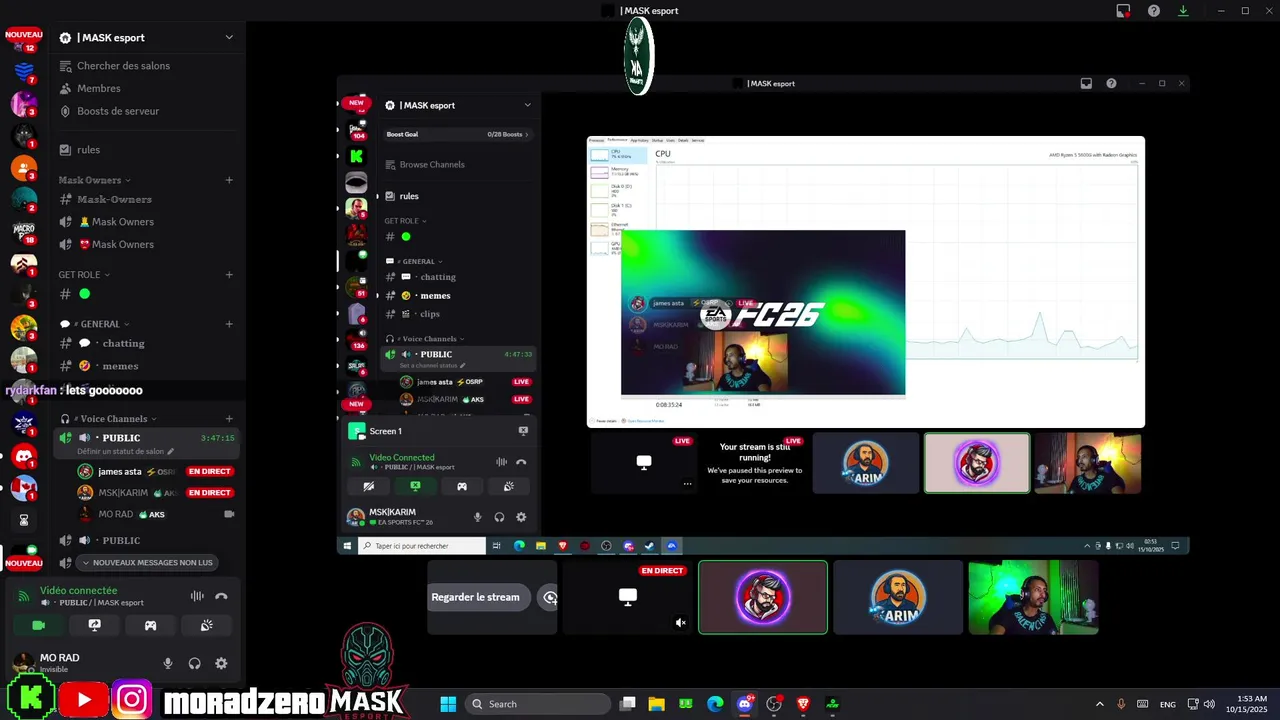Stop Screen 1 streaming in streamed window

(x=523, y=431)
